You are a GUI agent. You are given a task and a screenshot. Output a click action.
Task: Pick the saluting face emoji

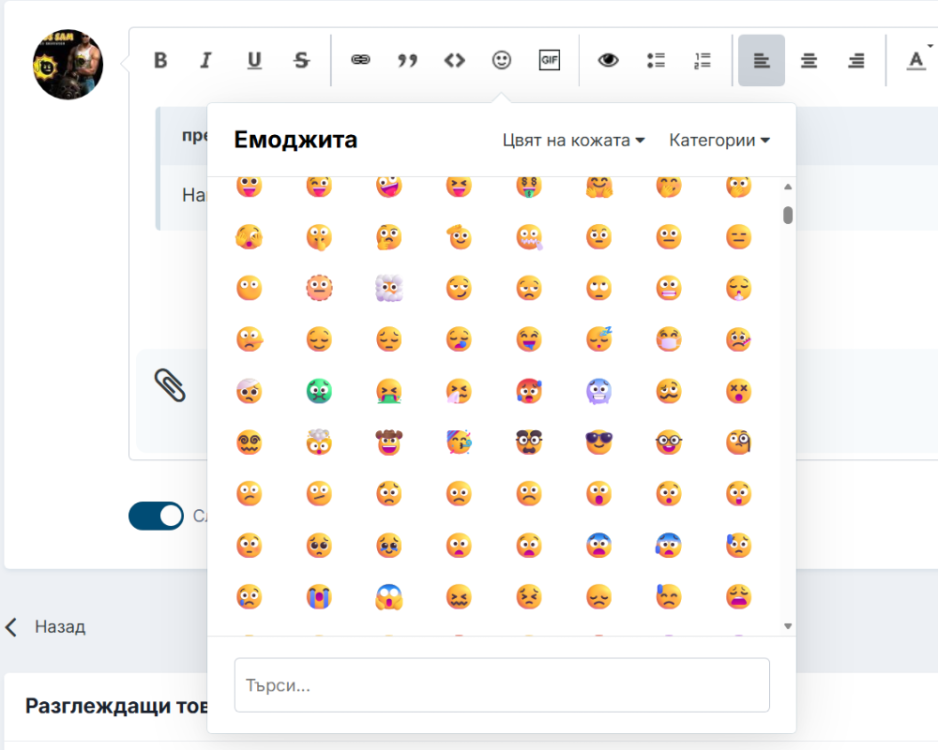pos(459,237)
